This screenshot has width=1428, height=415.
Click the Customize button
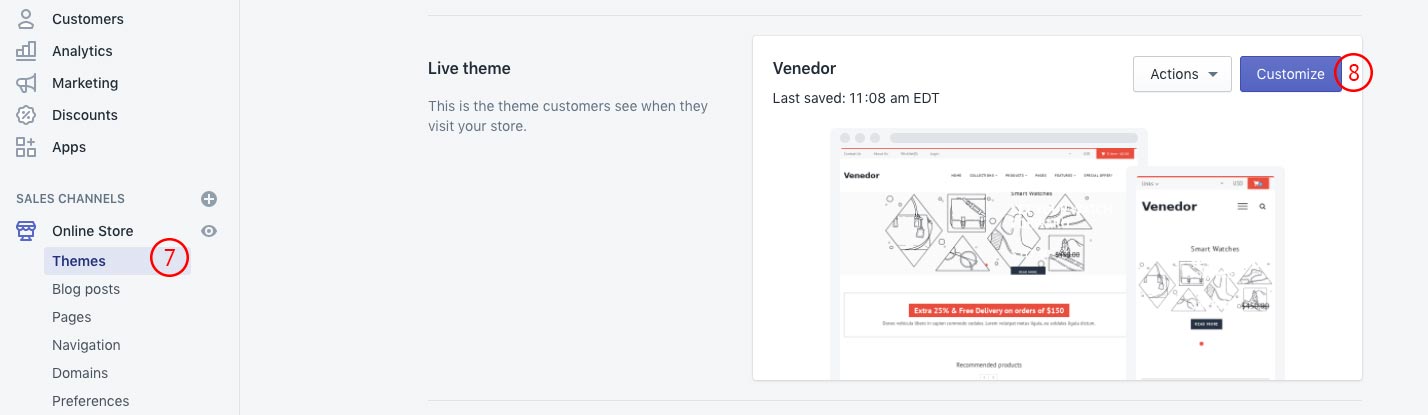[1290, 74]
